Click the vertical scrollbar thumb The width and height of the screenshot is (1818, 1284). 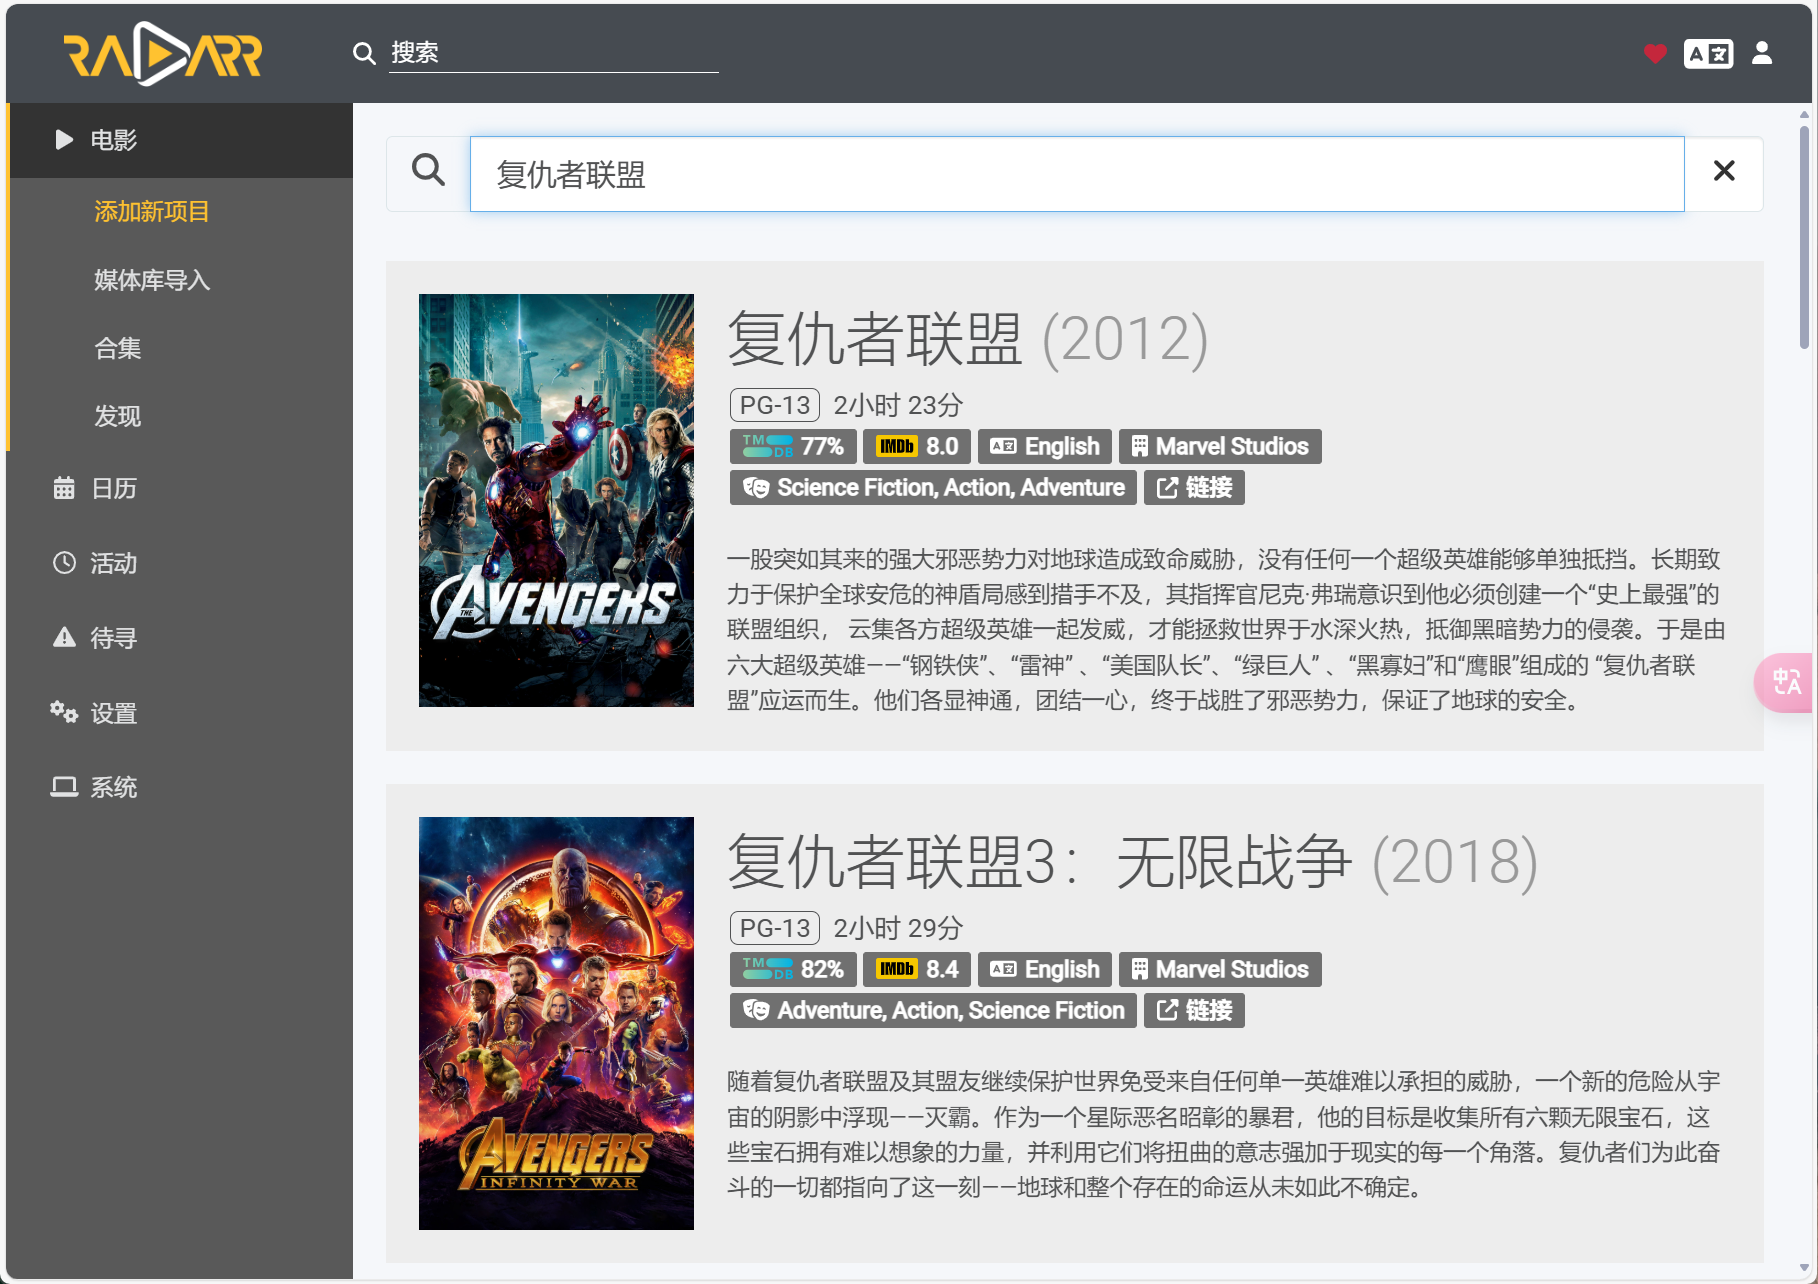[1804, 237]
